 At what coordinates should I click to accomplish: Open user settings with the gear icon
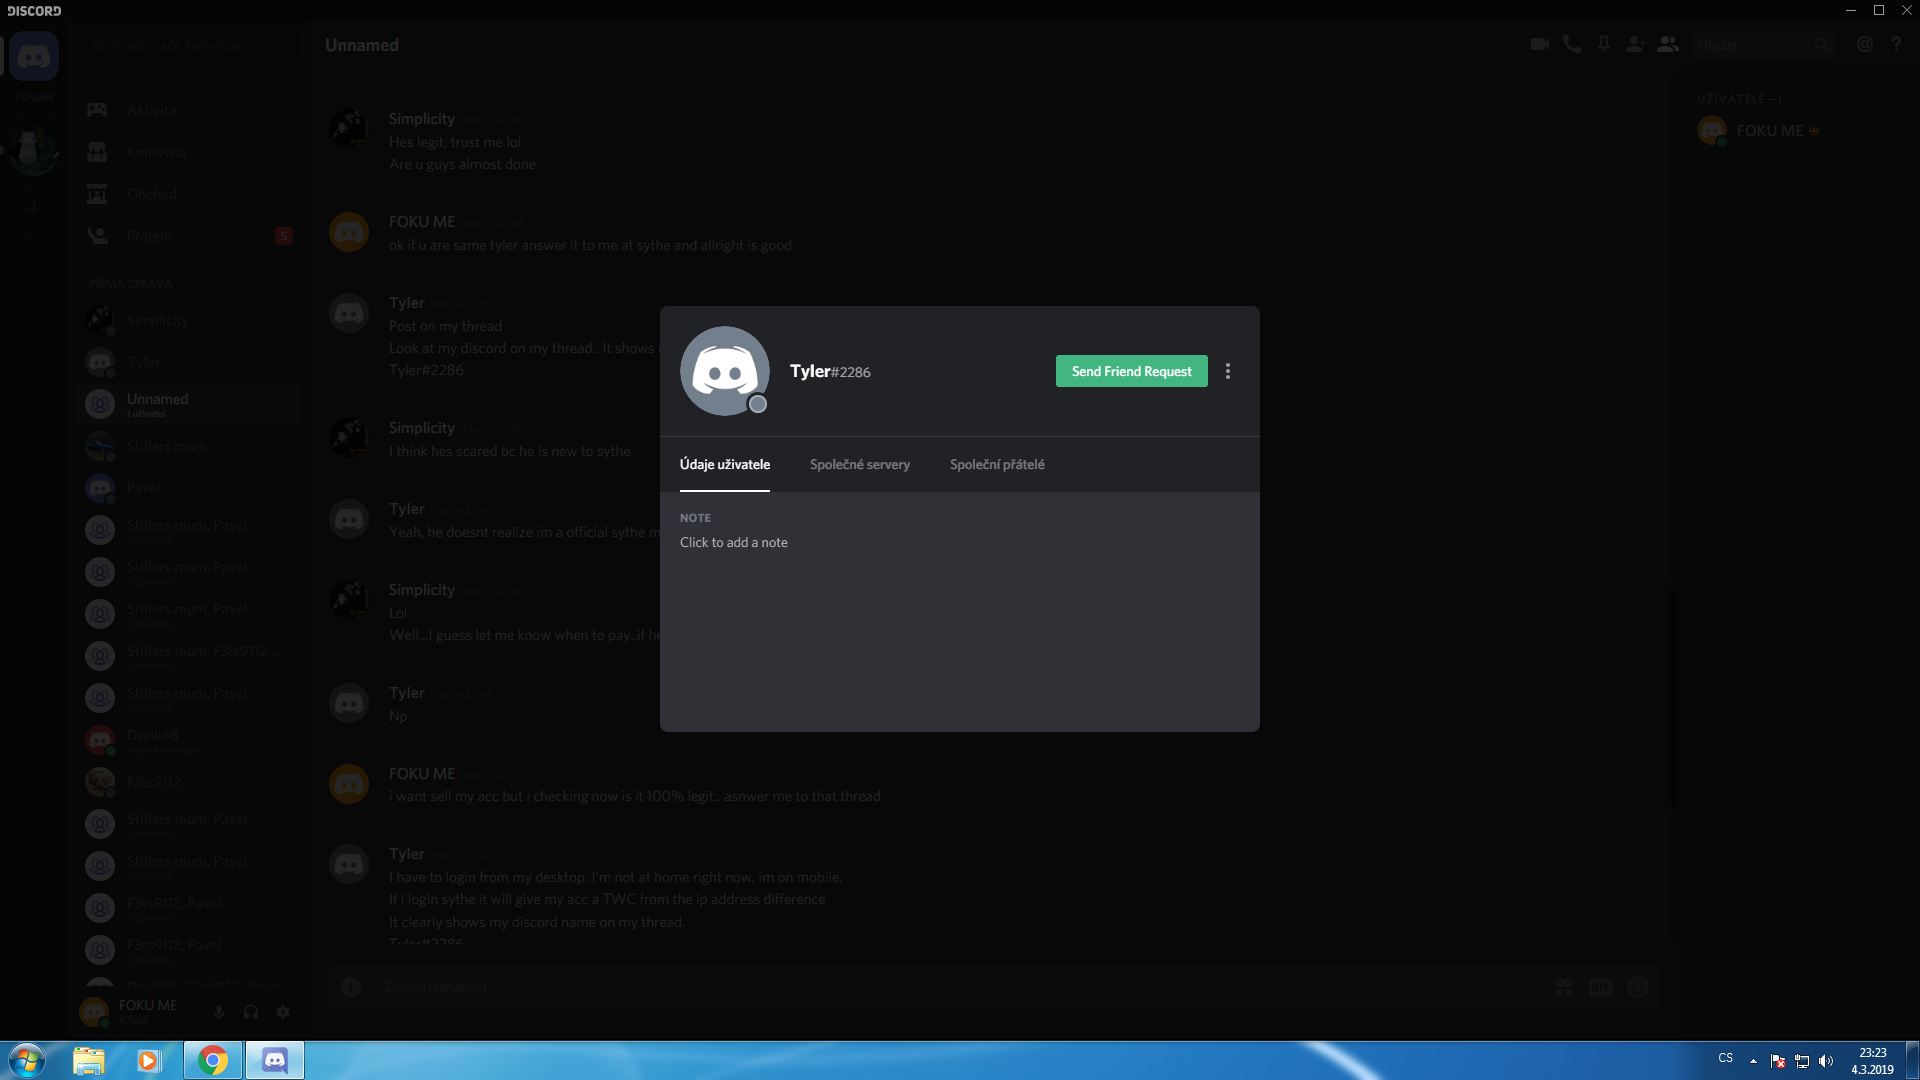click(283, 1012)
